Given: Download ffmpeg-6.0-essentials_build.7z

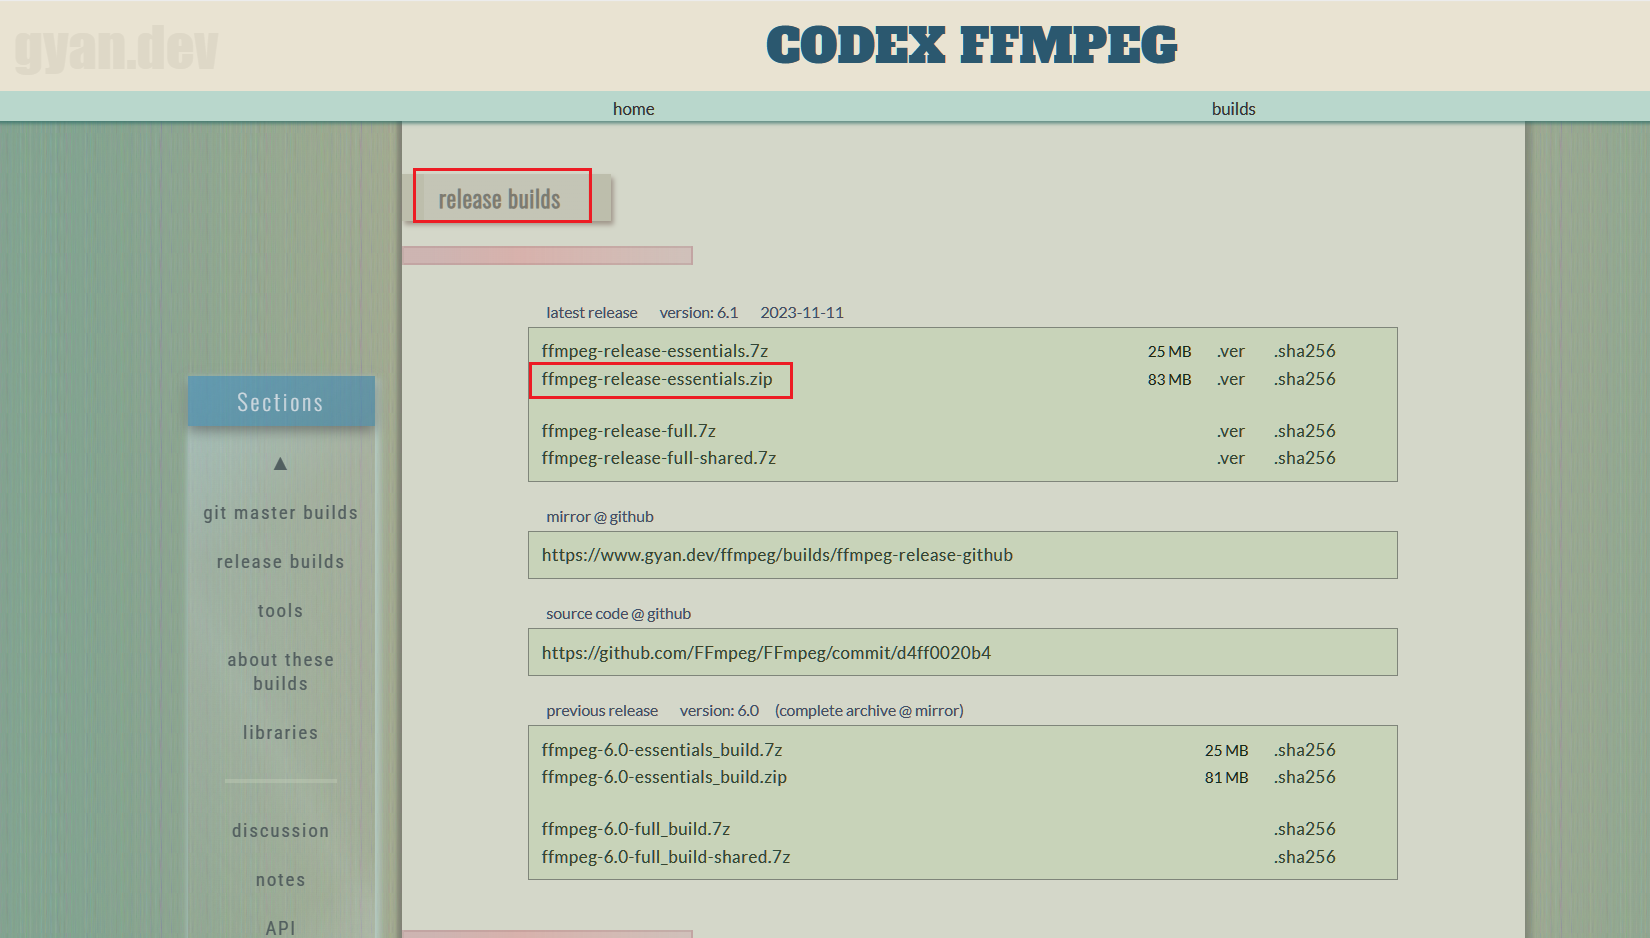Looking at the screenshot, I should [x=662, y=750].
